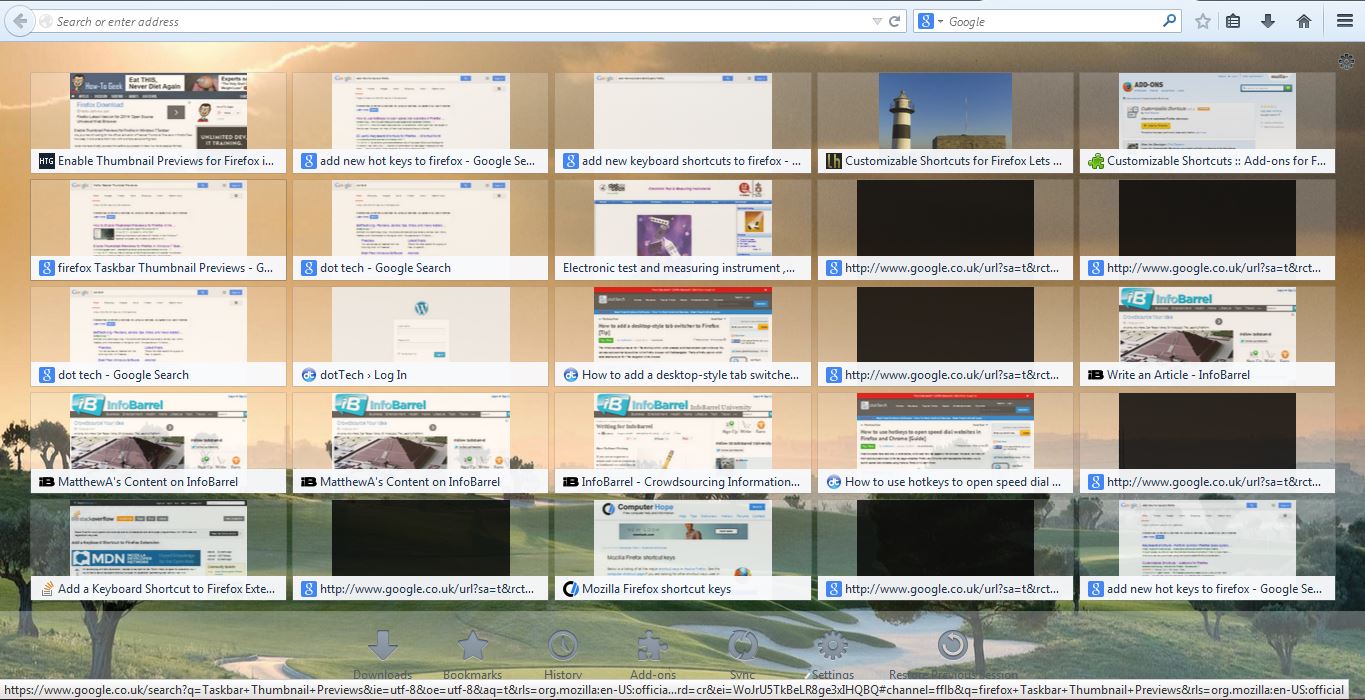Click the search magnifier icon in search box

(1169, 21)
